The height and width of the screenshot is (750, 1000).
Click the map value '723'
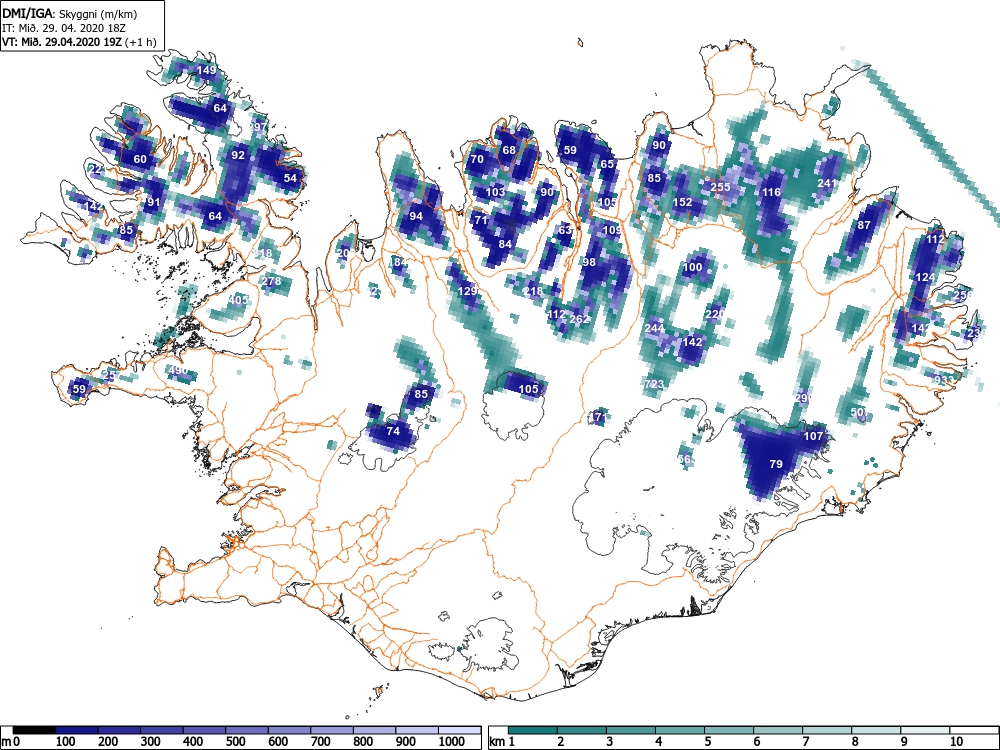click(654, 384)
